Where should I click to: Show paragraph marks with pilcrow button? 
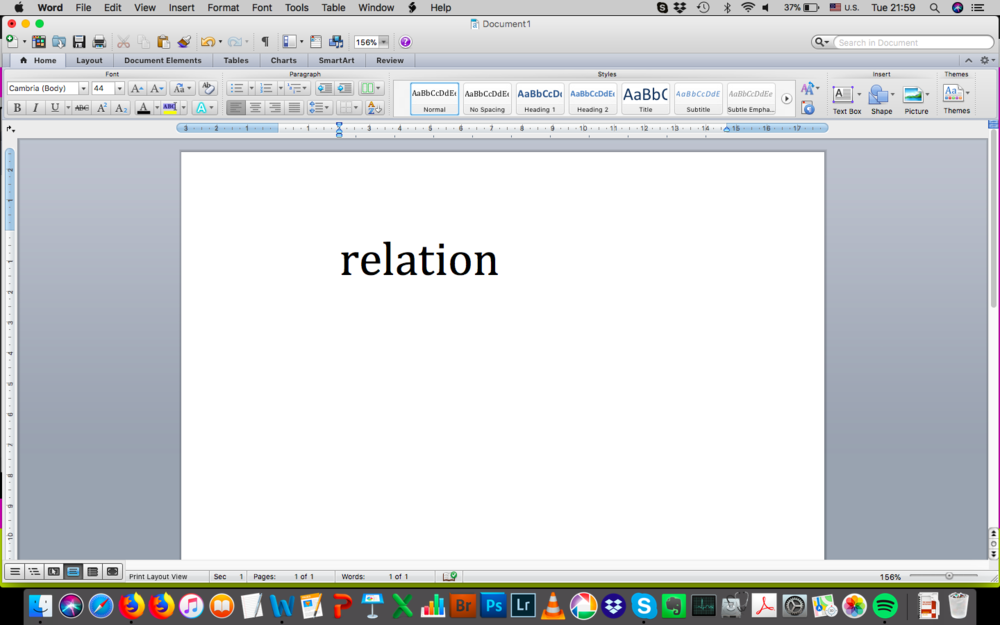coord(265,42)
